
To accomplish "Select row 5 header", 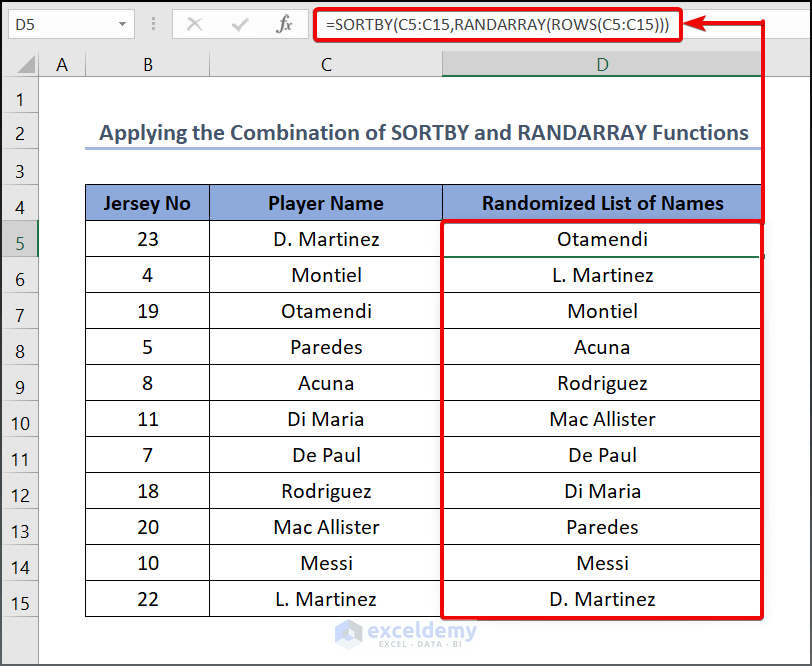I will pos(20,239).
